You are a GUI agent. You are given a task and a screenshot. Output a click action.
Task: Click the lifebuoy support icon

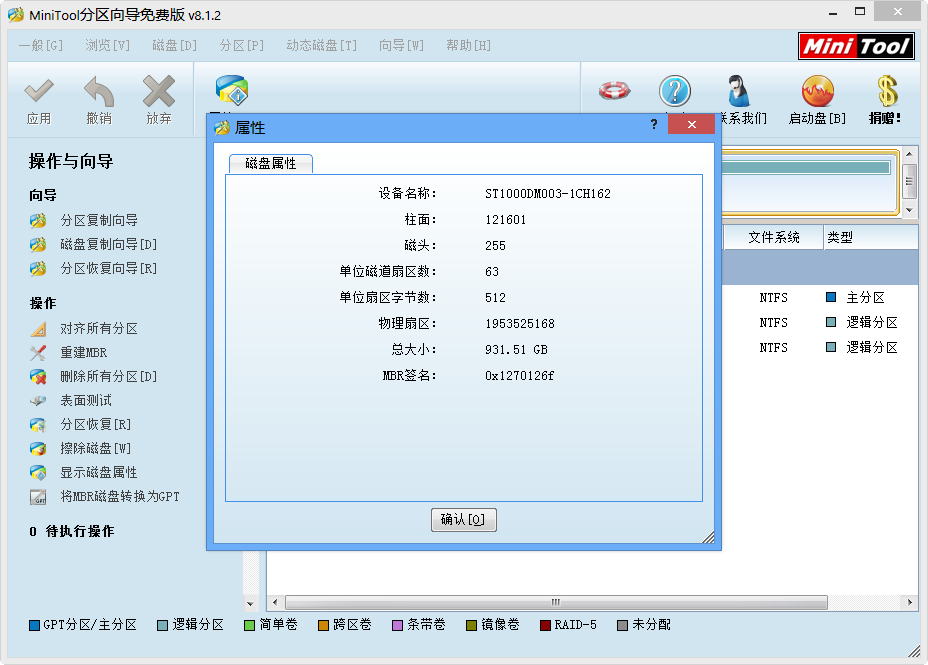tap(614, 91)
